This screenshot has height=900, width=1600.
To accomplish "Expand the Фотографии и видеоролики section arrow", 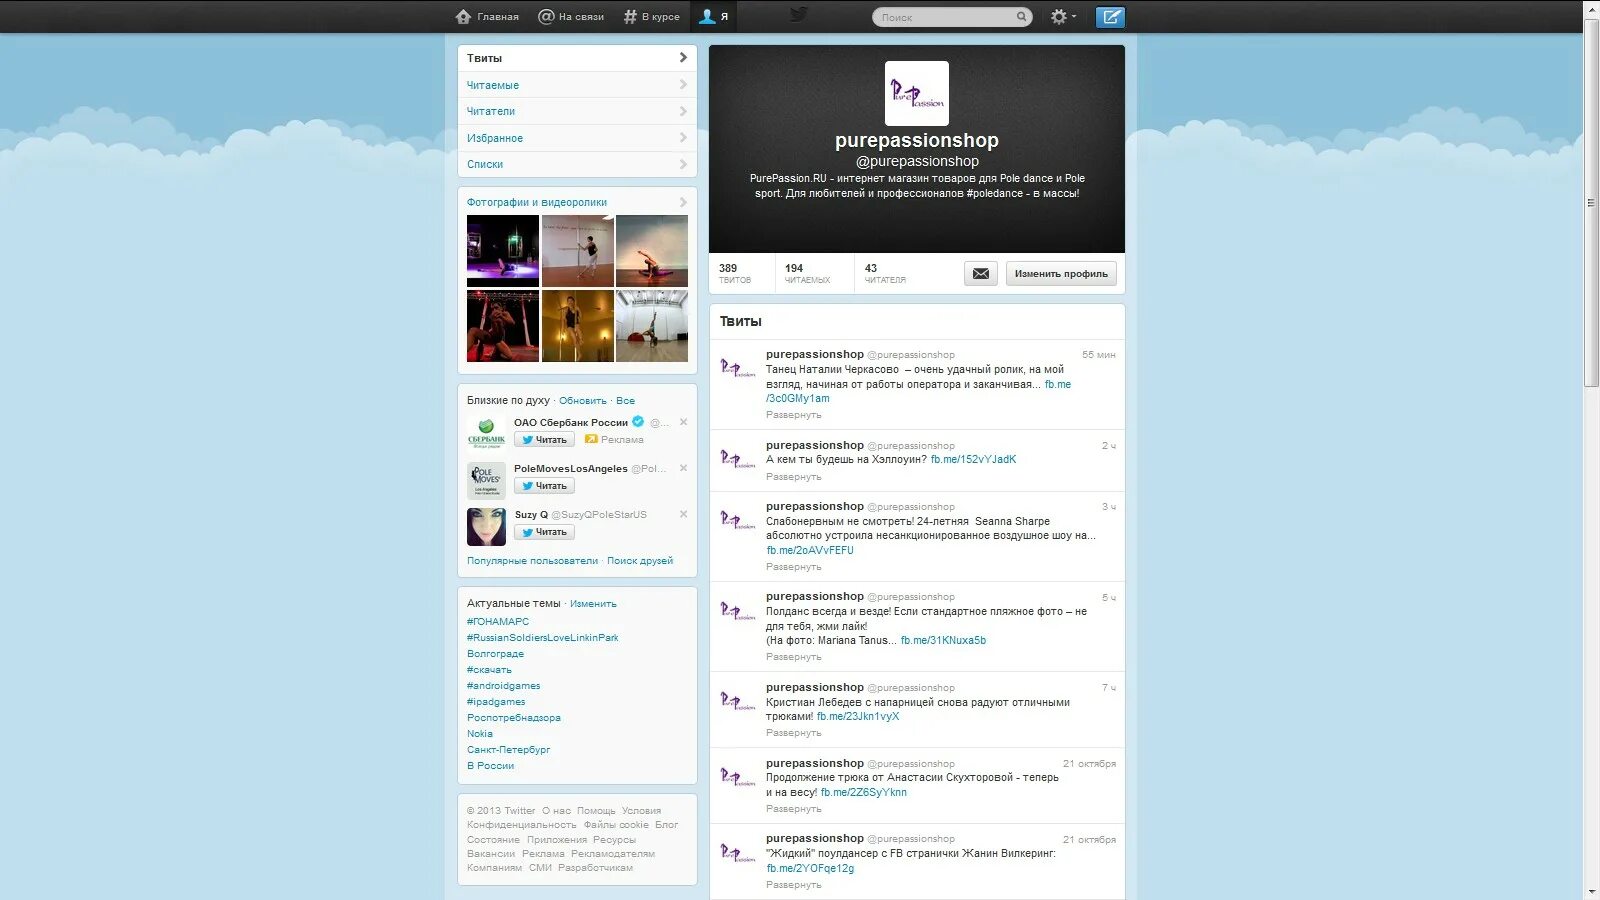I will click(x=683, y=202).
